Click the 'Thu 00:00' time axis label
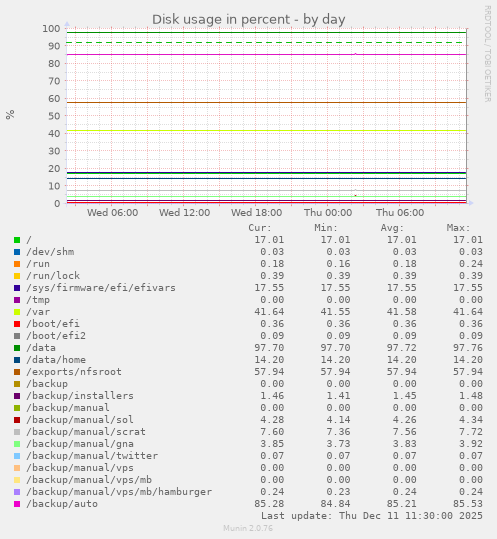This screenshot has height=539, width=497. 328,213
